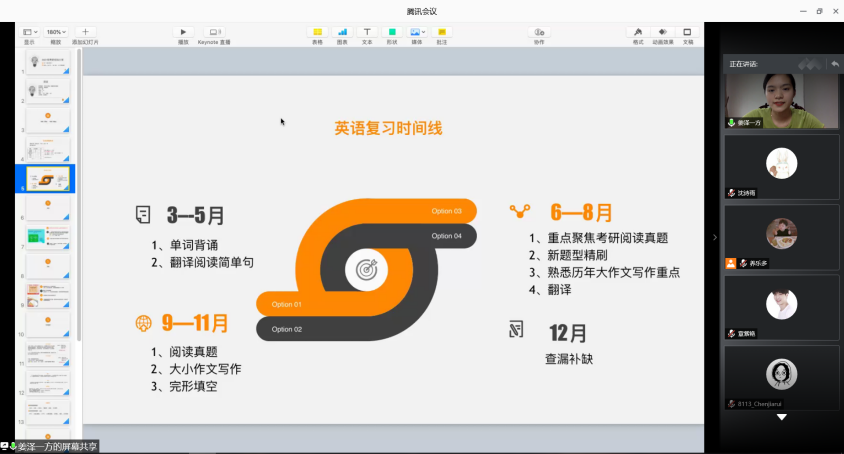Add a text box with the 文本 icon
Screen dimensions: 844x454
pos(367,32)
